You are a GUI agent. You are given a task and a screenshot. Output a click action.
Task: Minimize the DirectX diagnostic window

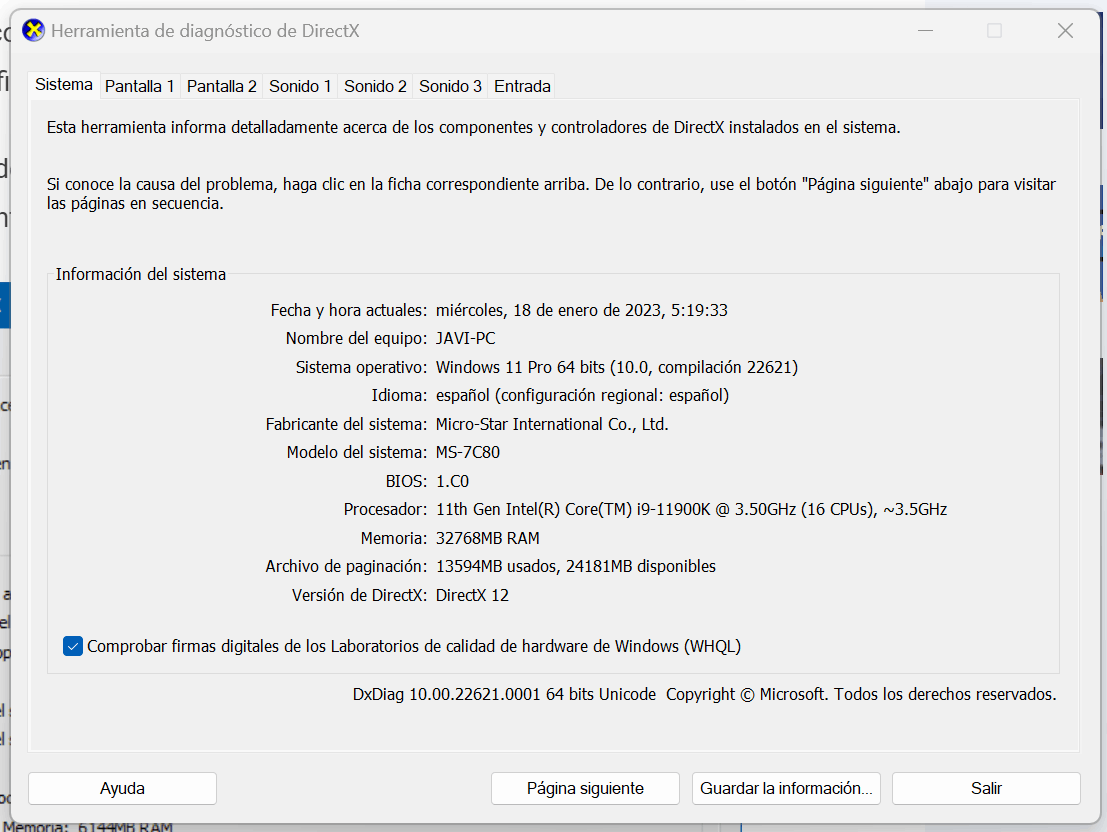(x=926, y=30)
